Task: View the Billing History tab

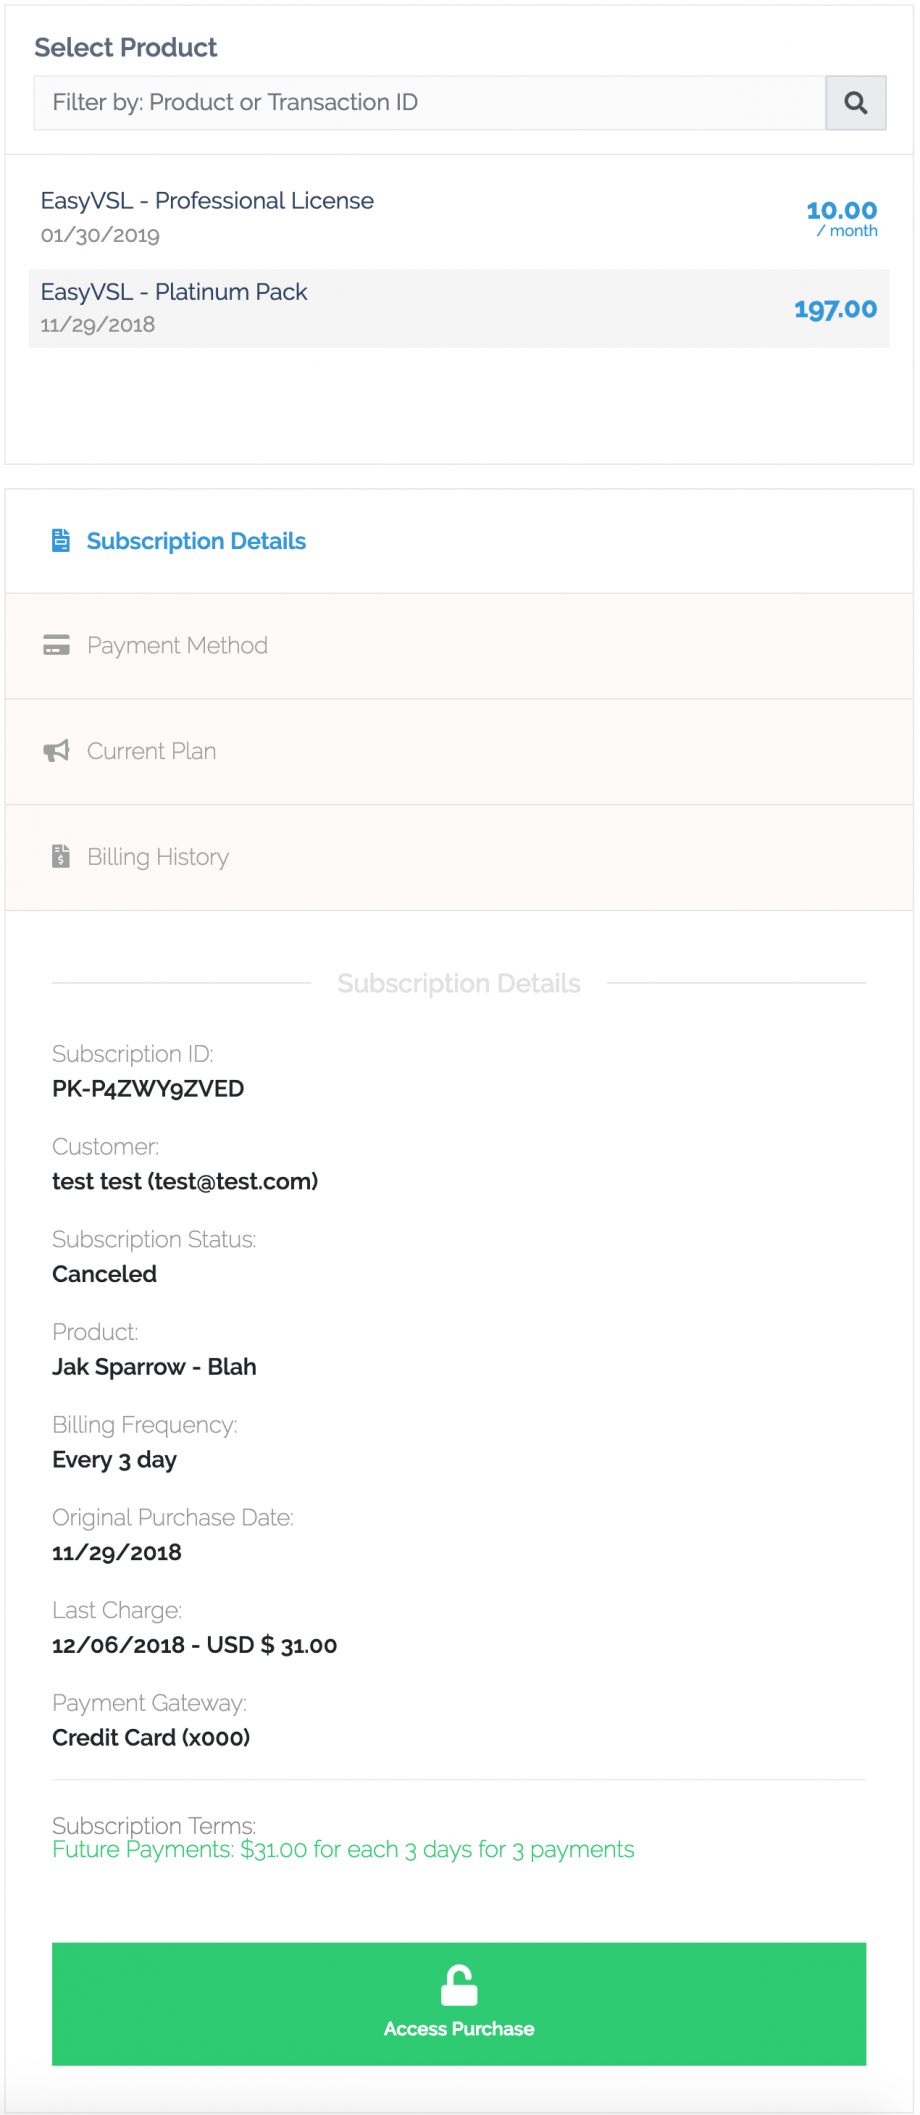Action: coord(158,857)
